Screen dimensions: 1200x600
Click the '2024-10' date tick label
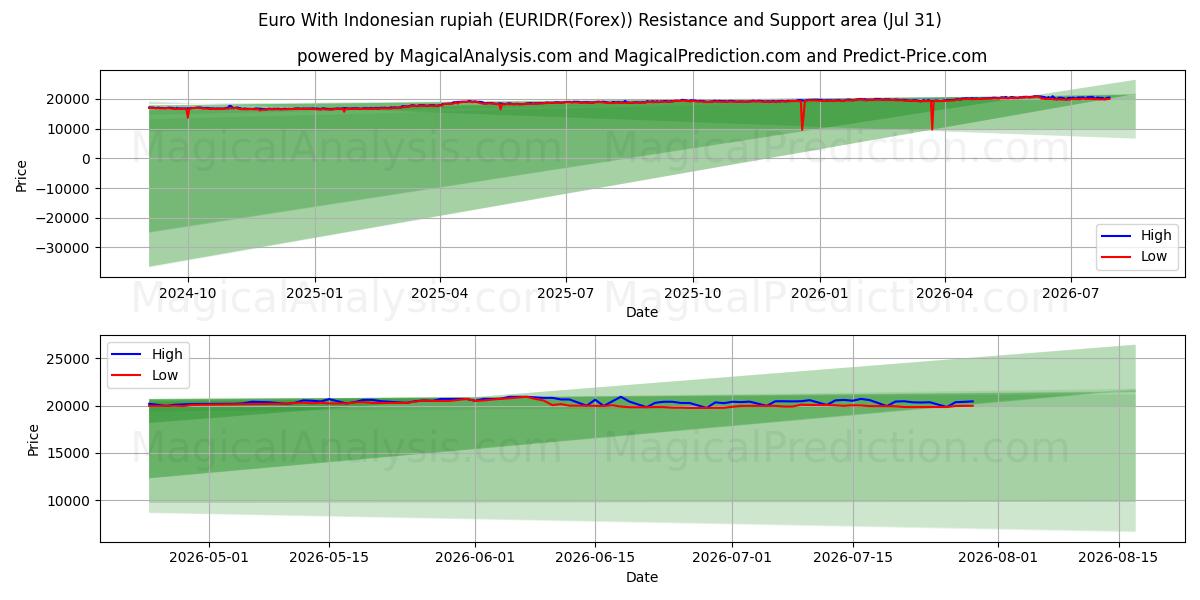pos(188,292)
